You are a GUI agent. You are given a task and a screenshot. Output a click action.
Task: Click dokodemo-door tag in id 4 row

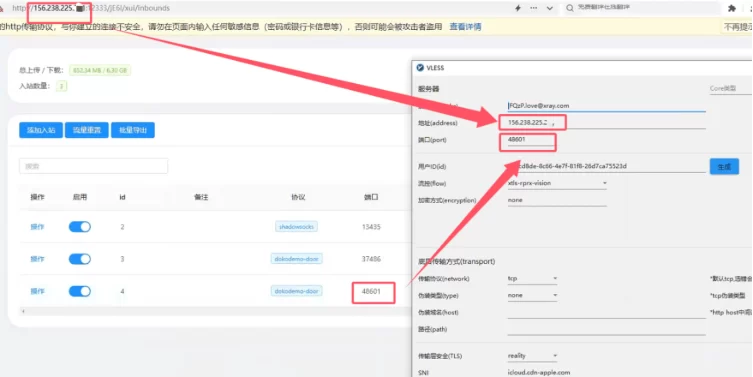click(x=296, y=291)
